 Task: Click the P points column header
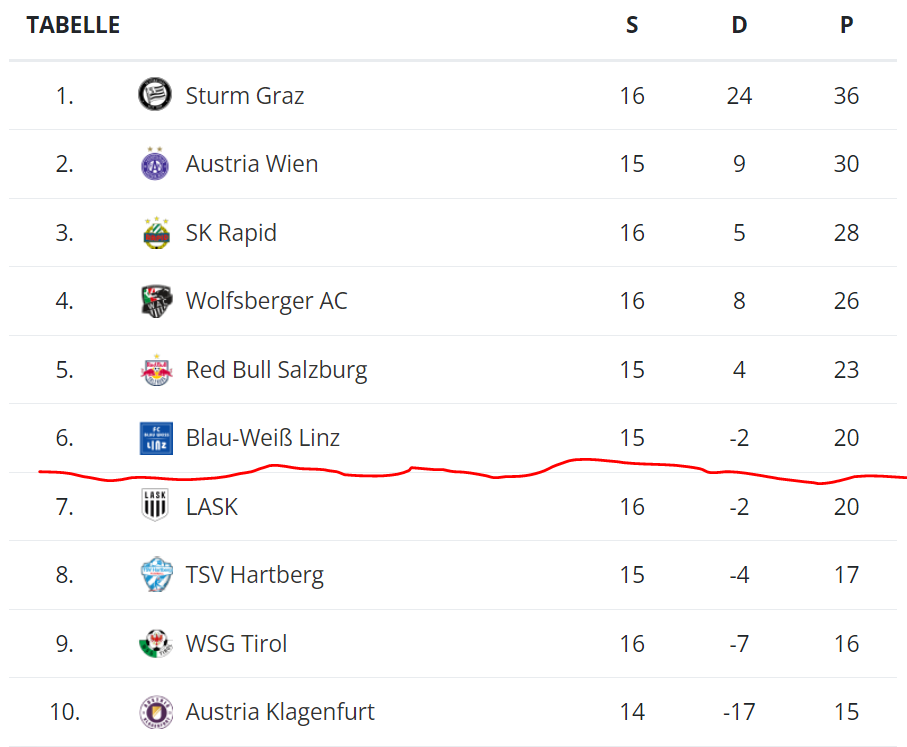846,25
